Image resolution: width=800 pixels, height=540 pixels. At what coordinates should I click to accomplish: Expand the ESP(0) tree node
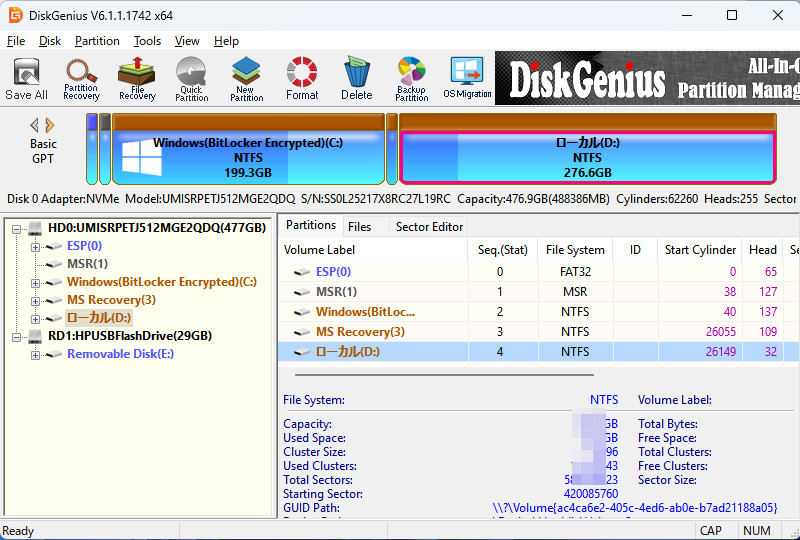[36, 246]
